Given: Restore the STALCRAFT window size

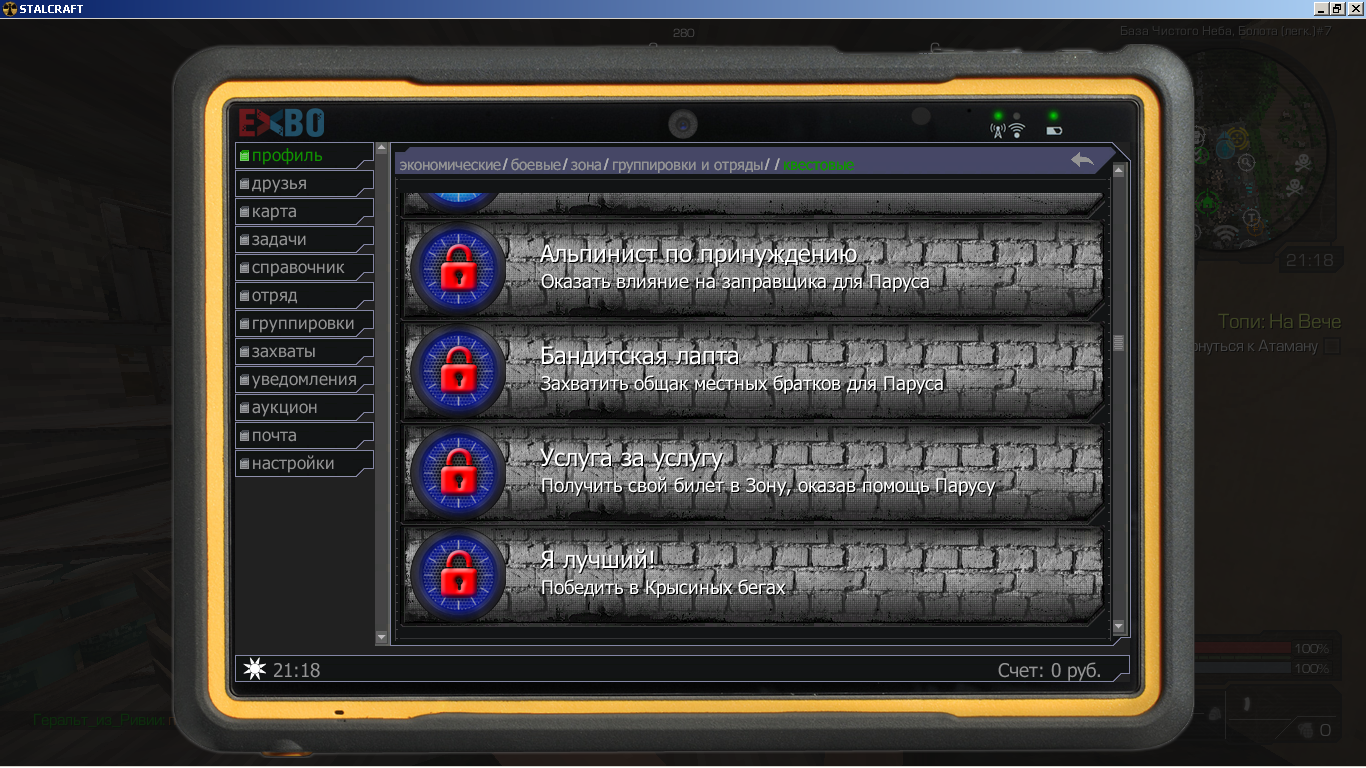Looking at the screenshot, I should (1337, 8).
